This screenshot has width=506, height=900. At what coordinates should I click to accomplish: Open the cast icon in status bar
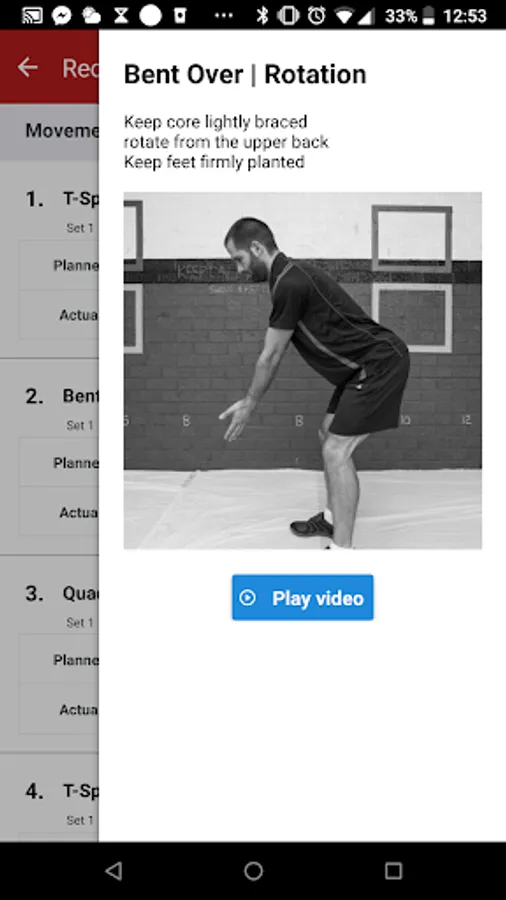point(32,15)
